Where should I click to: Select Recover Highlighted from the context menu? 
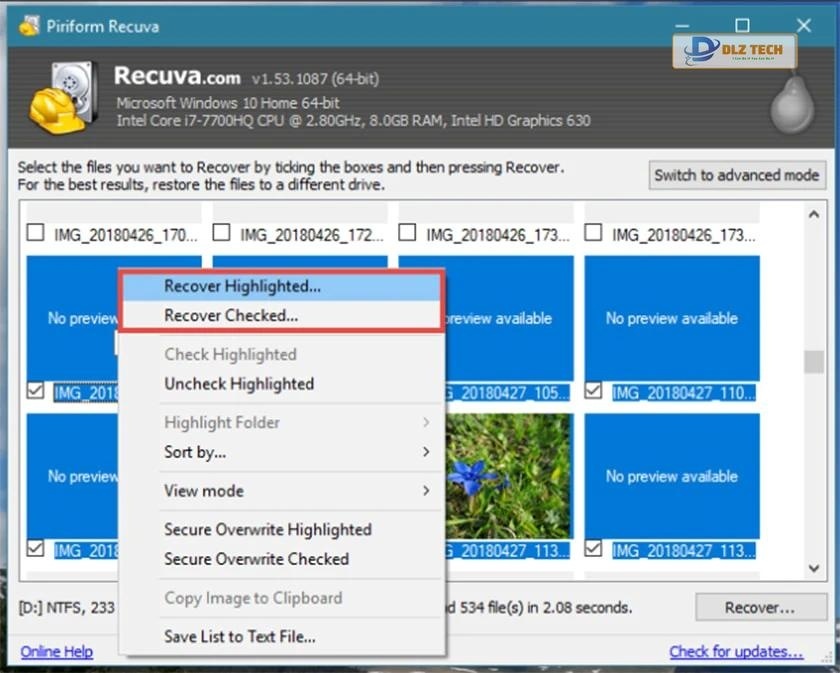point(240,286)
